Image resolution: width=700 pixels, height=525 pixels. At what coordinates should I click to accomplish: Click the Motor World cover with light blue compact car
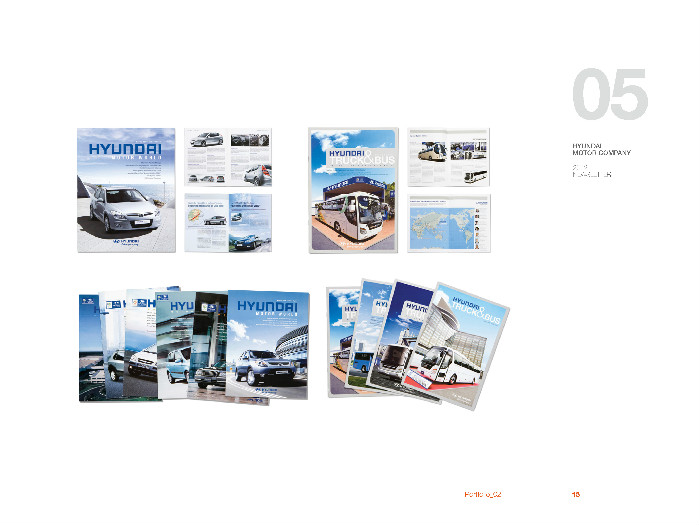[175, 345]
